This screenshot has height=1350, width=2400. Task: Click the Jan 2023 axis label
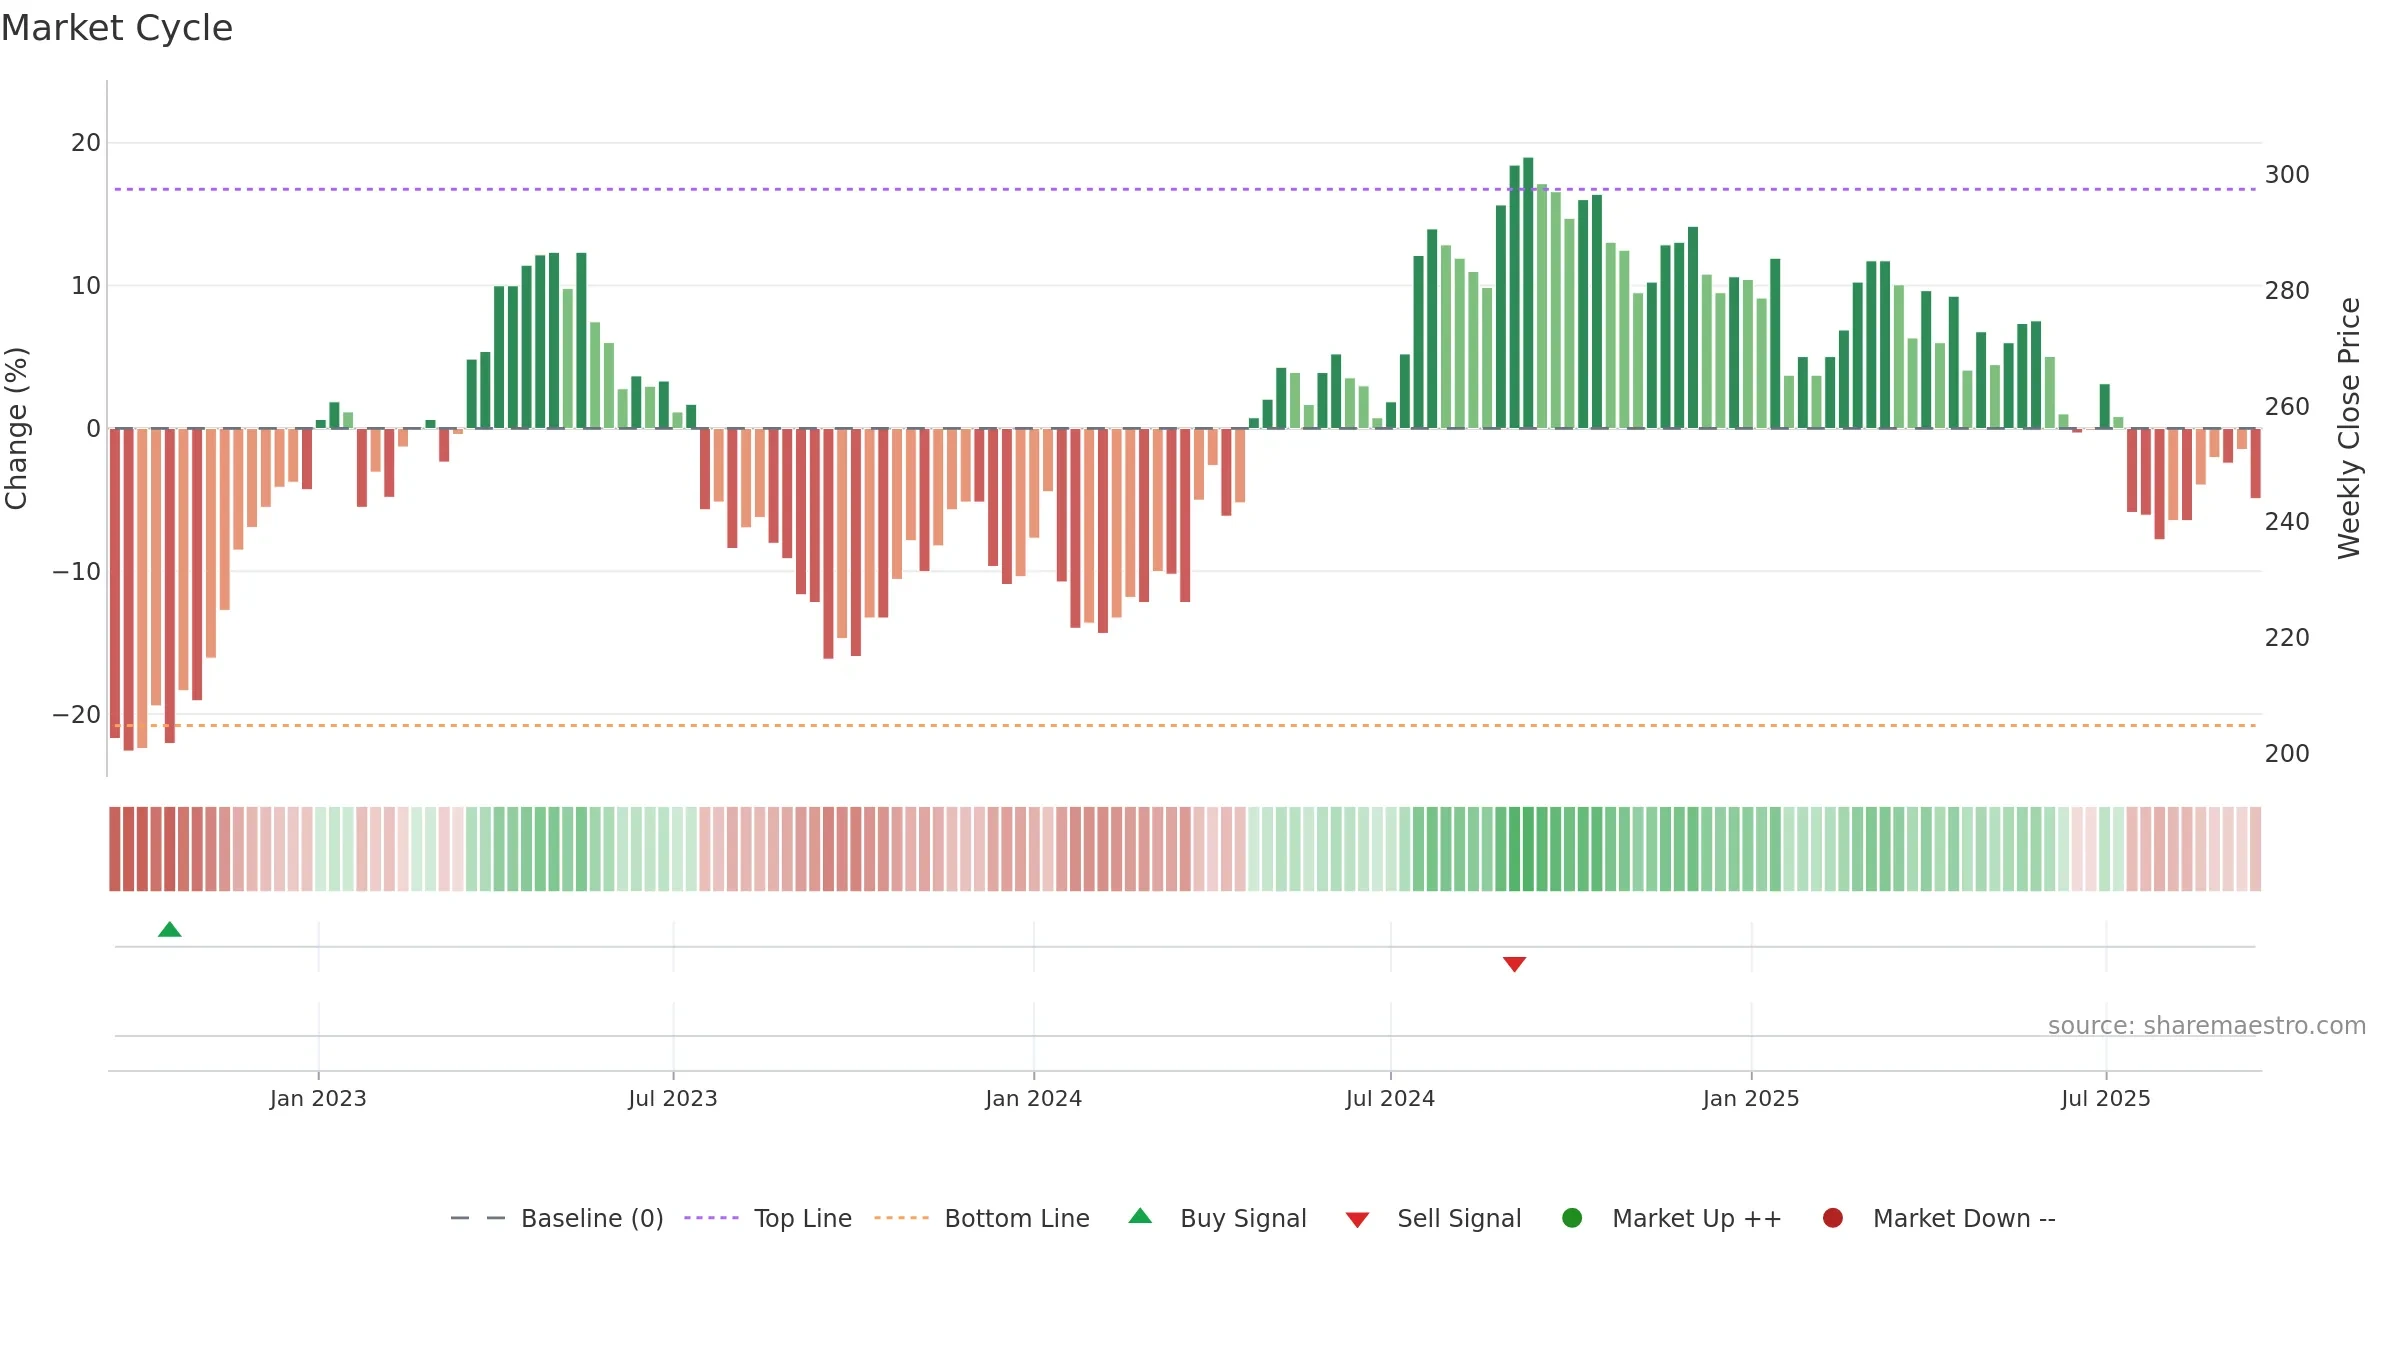coord(318,1099)
